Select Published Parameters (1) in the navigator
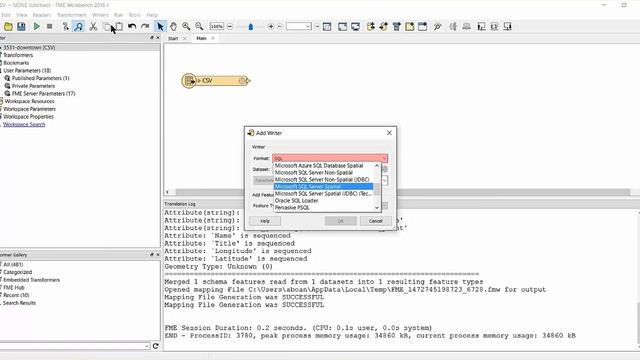The height and width of the screenshot is (360, 640). 40,78
